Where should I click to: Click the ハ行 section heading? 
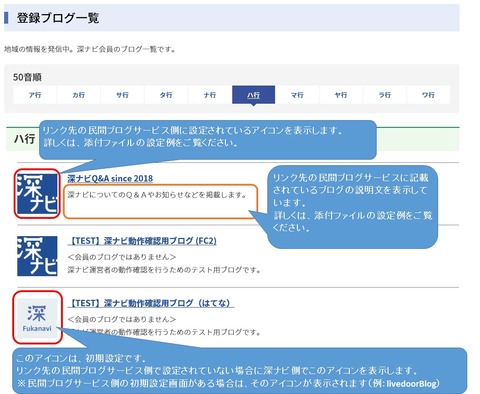24,139
